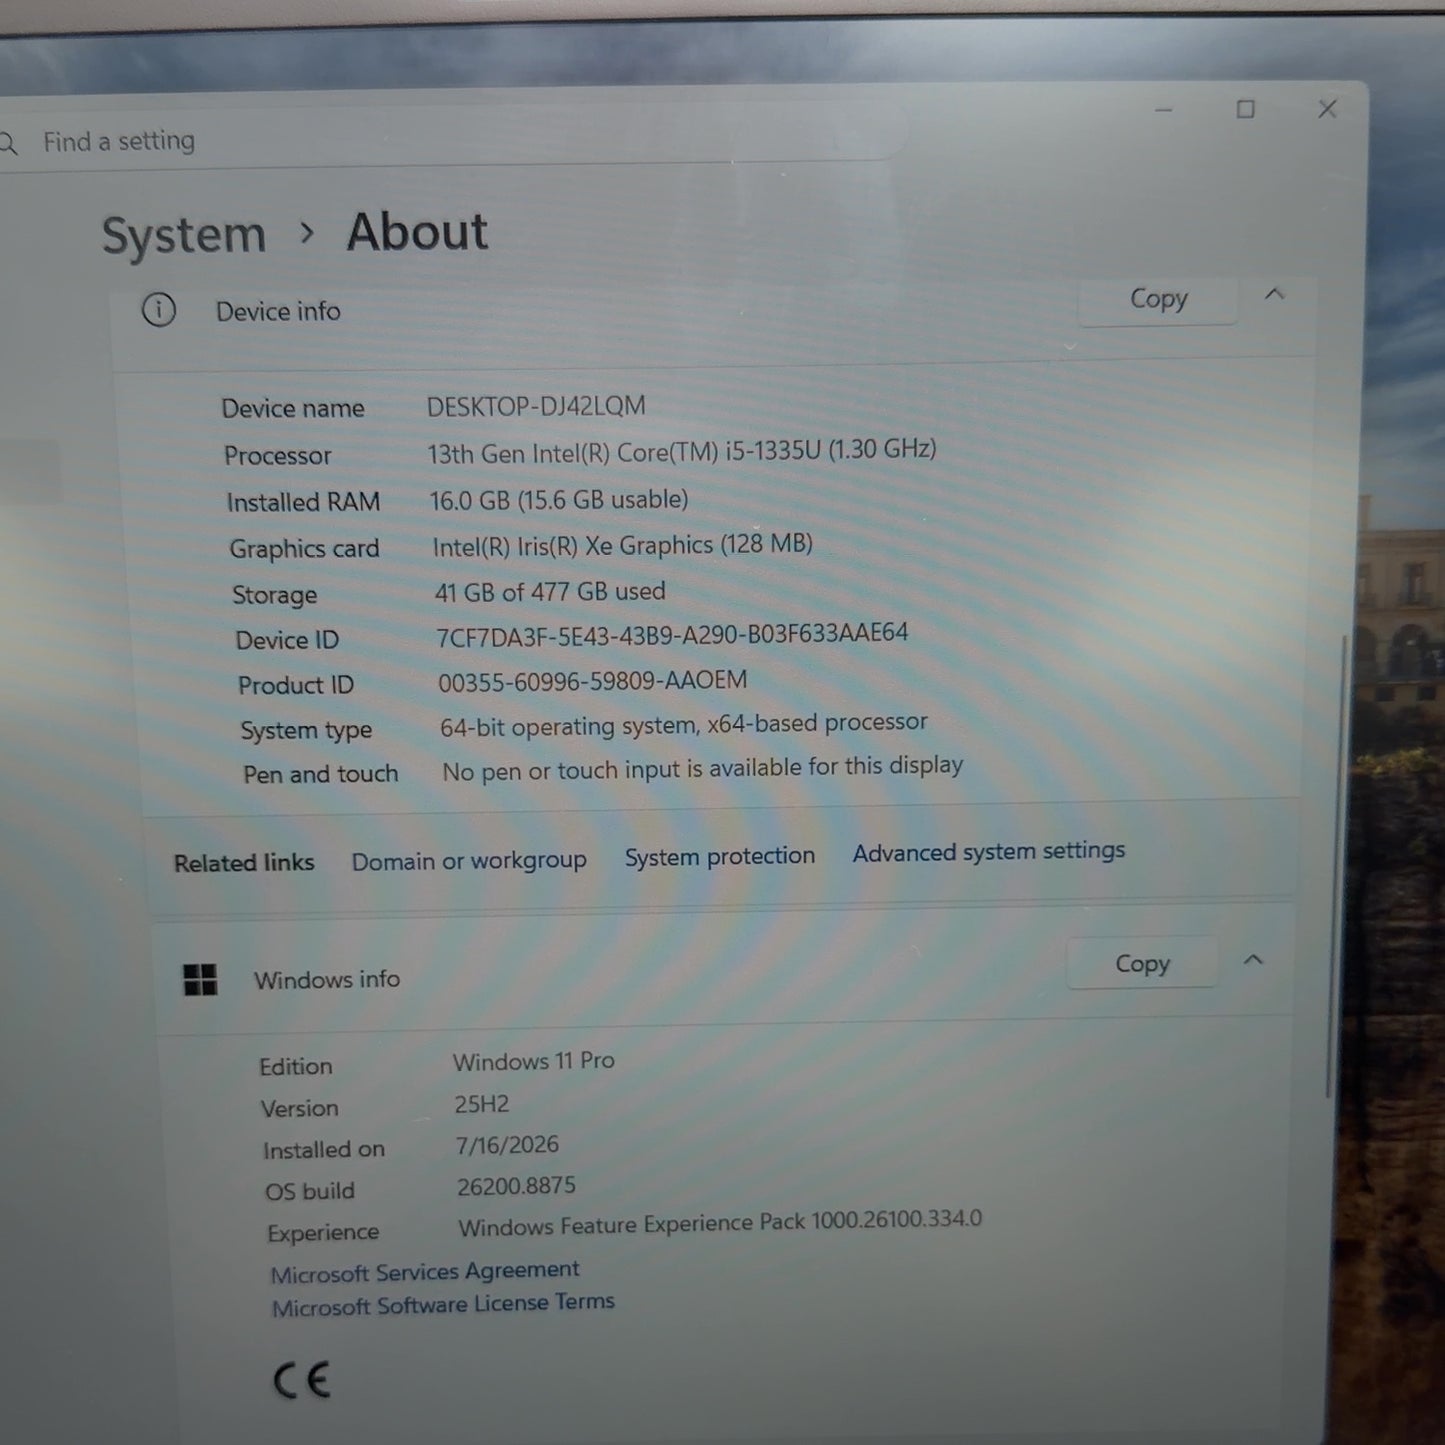This screenshot has width=1445, height=1445.
Task: Click the Product ID label
Action: click(296, 685)
